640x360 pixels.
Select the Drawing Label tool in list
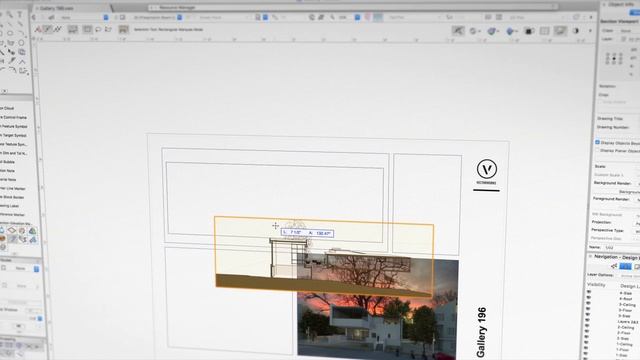point(9,206)
